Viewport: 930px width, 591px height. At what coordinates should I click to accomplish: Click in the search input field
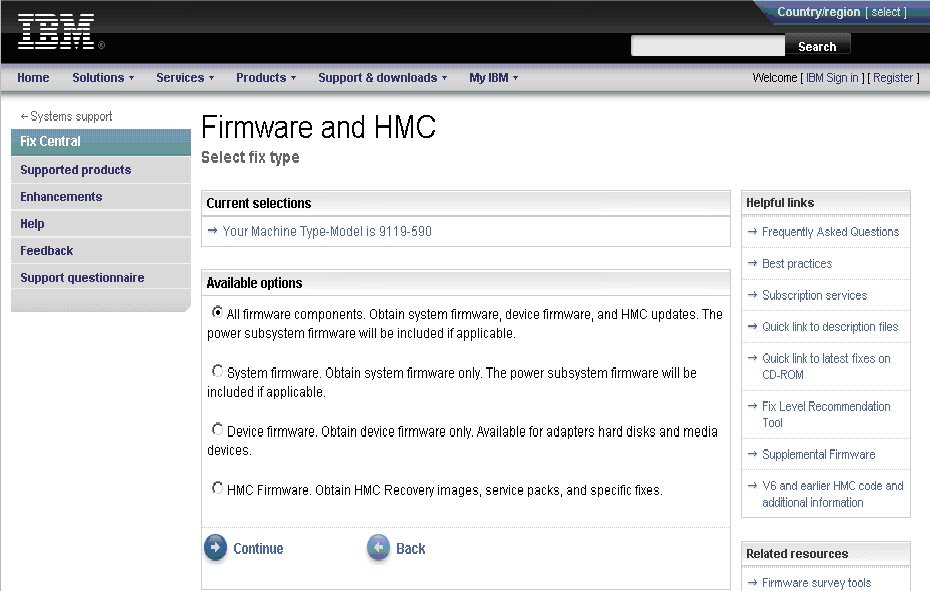708,46
